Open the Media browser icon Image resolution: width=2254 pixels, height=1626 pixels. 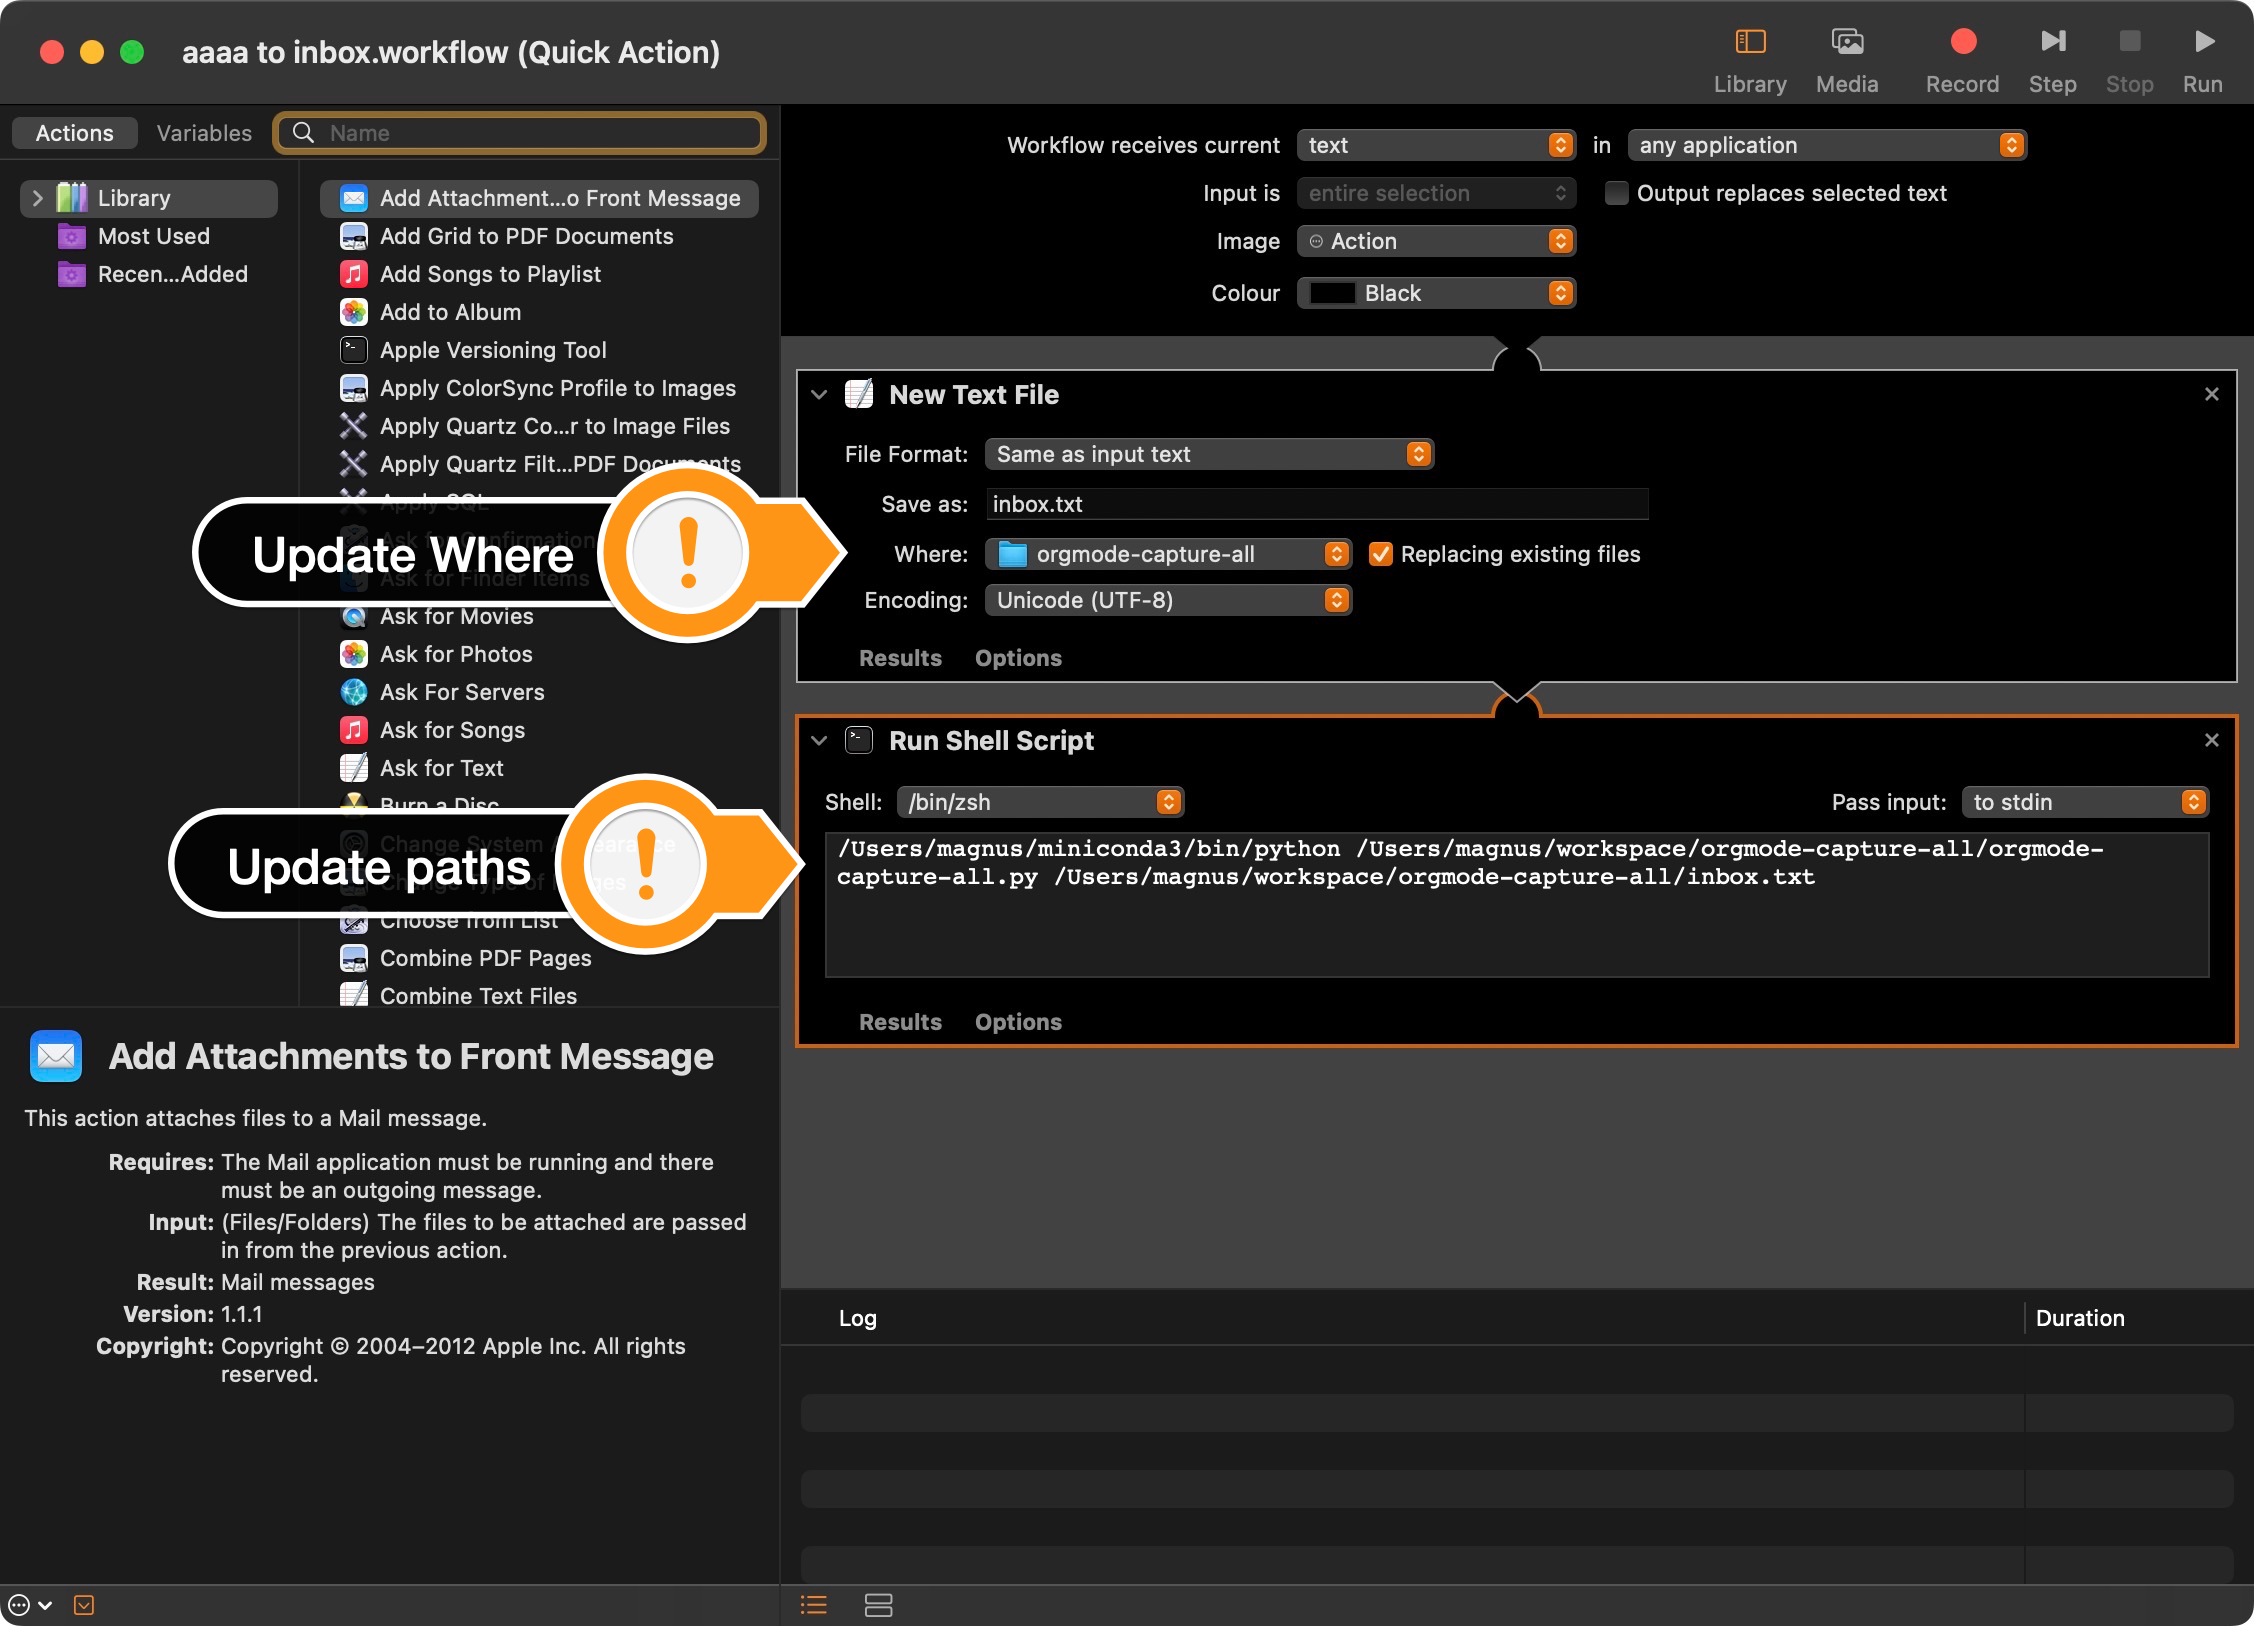click(x=1847, y=42)
